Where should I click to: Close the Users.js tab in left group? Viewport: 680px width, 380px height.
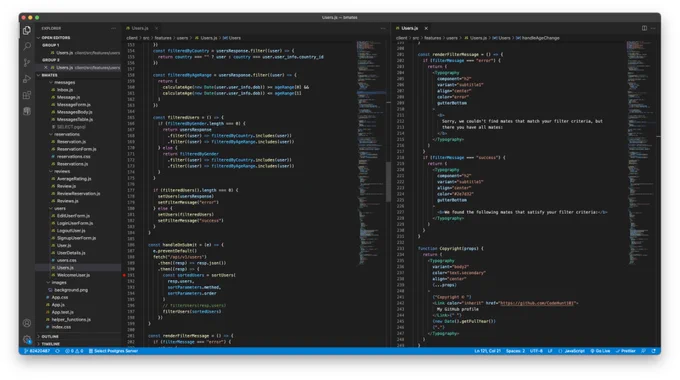[x=156, y=28]
